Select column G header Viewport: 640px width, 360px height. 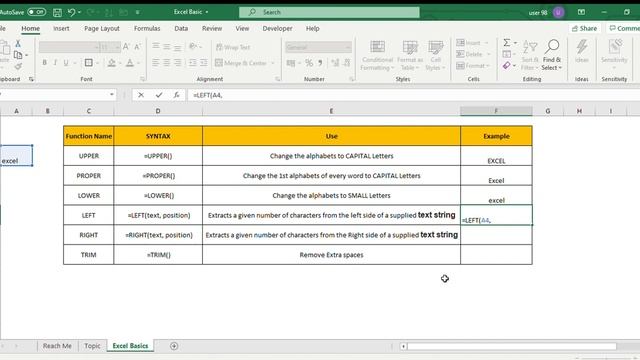(x=548, y=111)
